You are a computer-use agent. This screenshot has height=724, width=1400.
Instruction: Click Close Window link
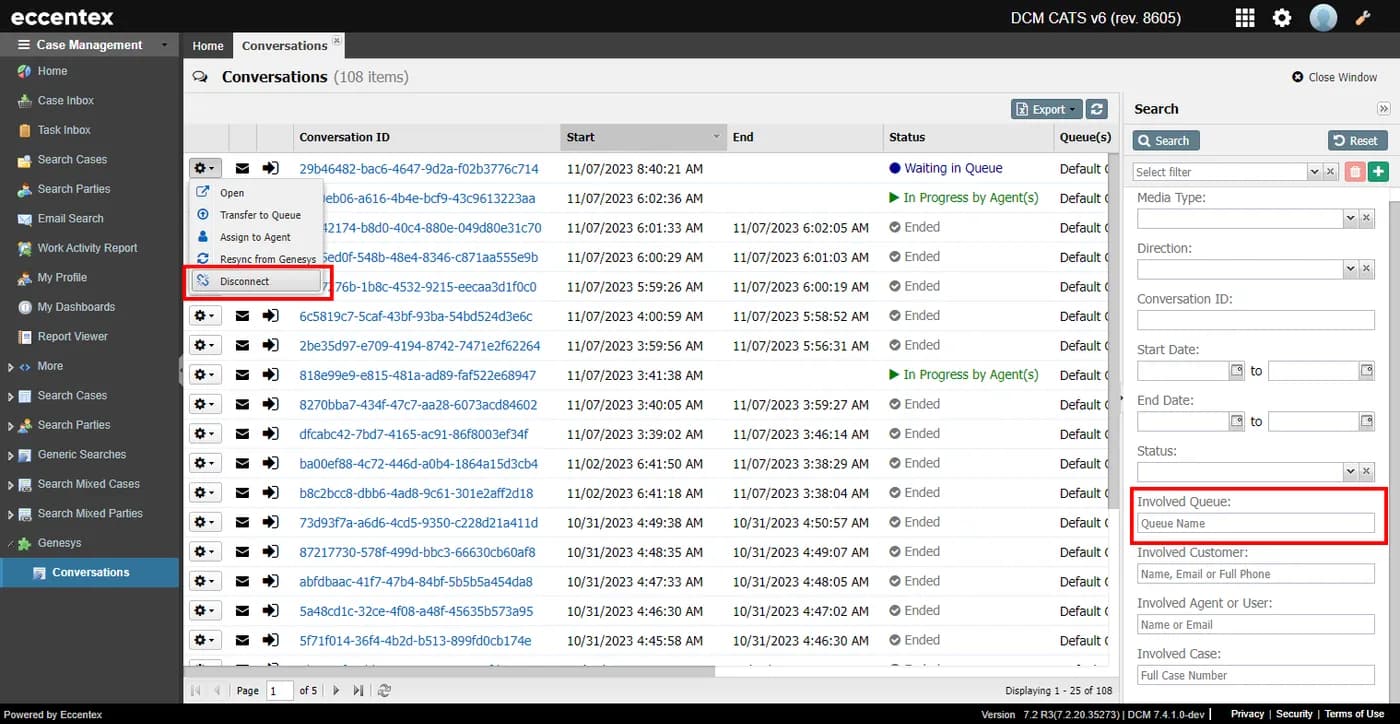1335,77
